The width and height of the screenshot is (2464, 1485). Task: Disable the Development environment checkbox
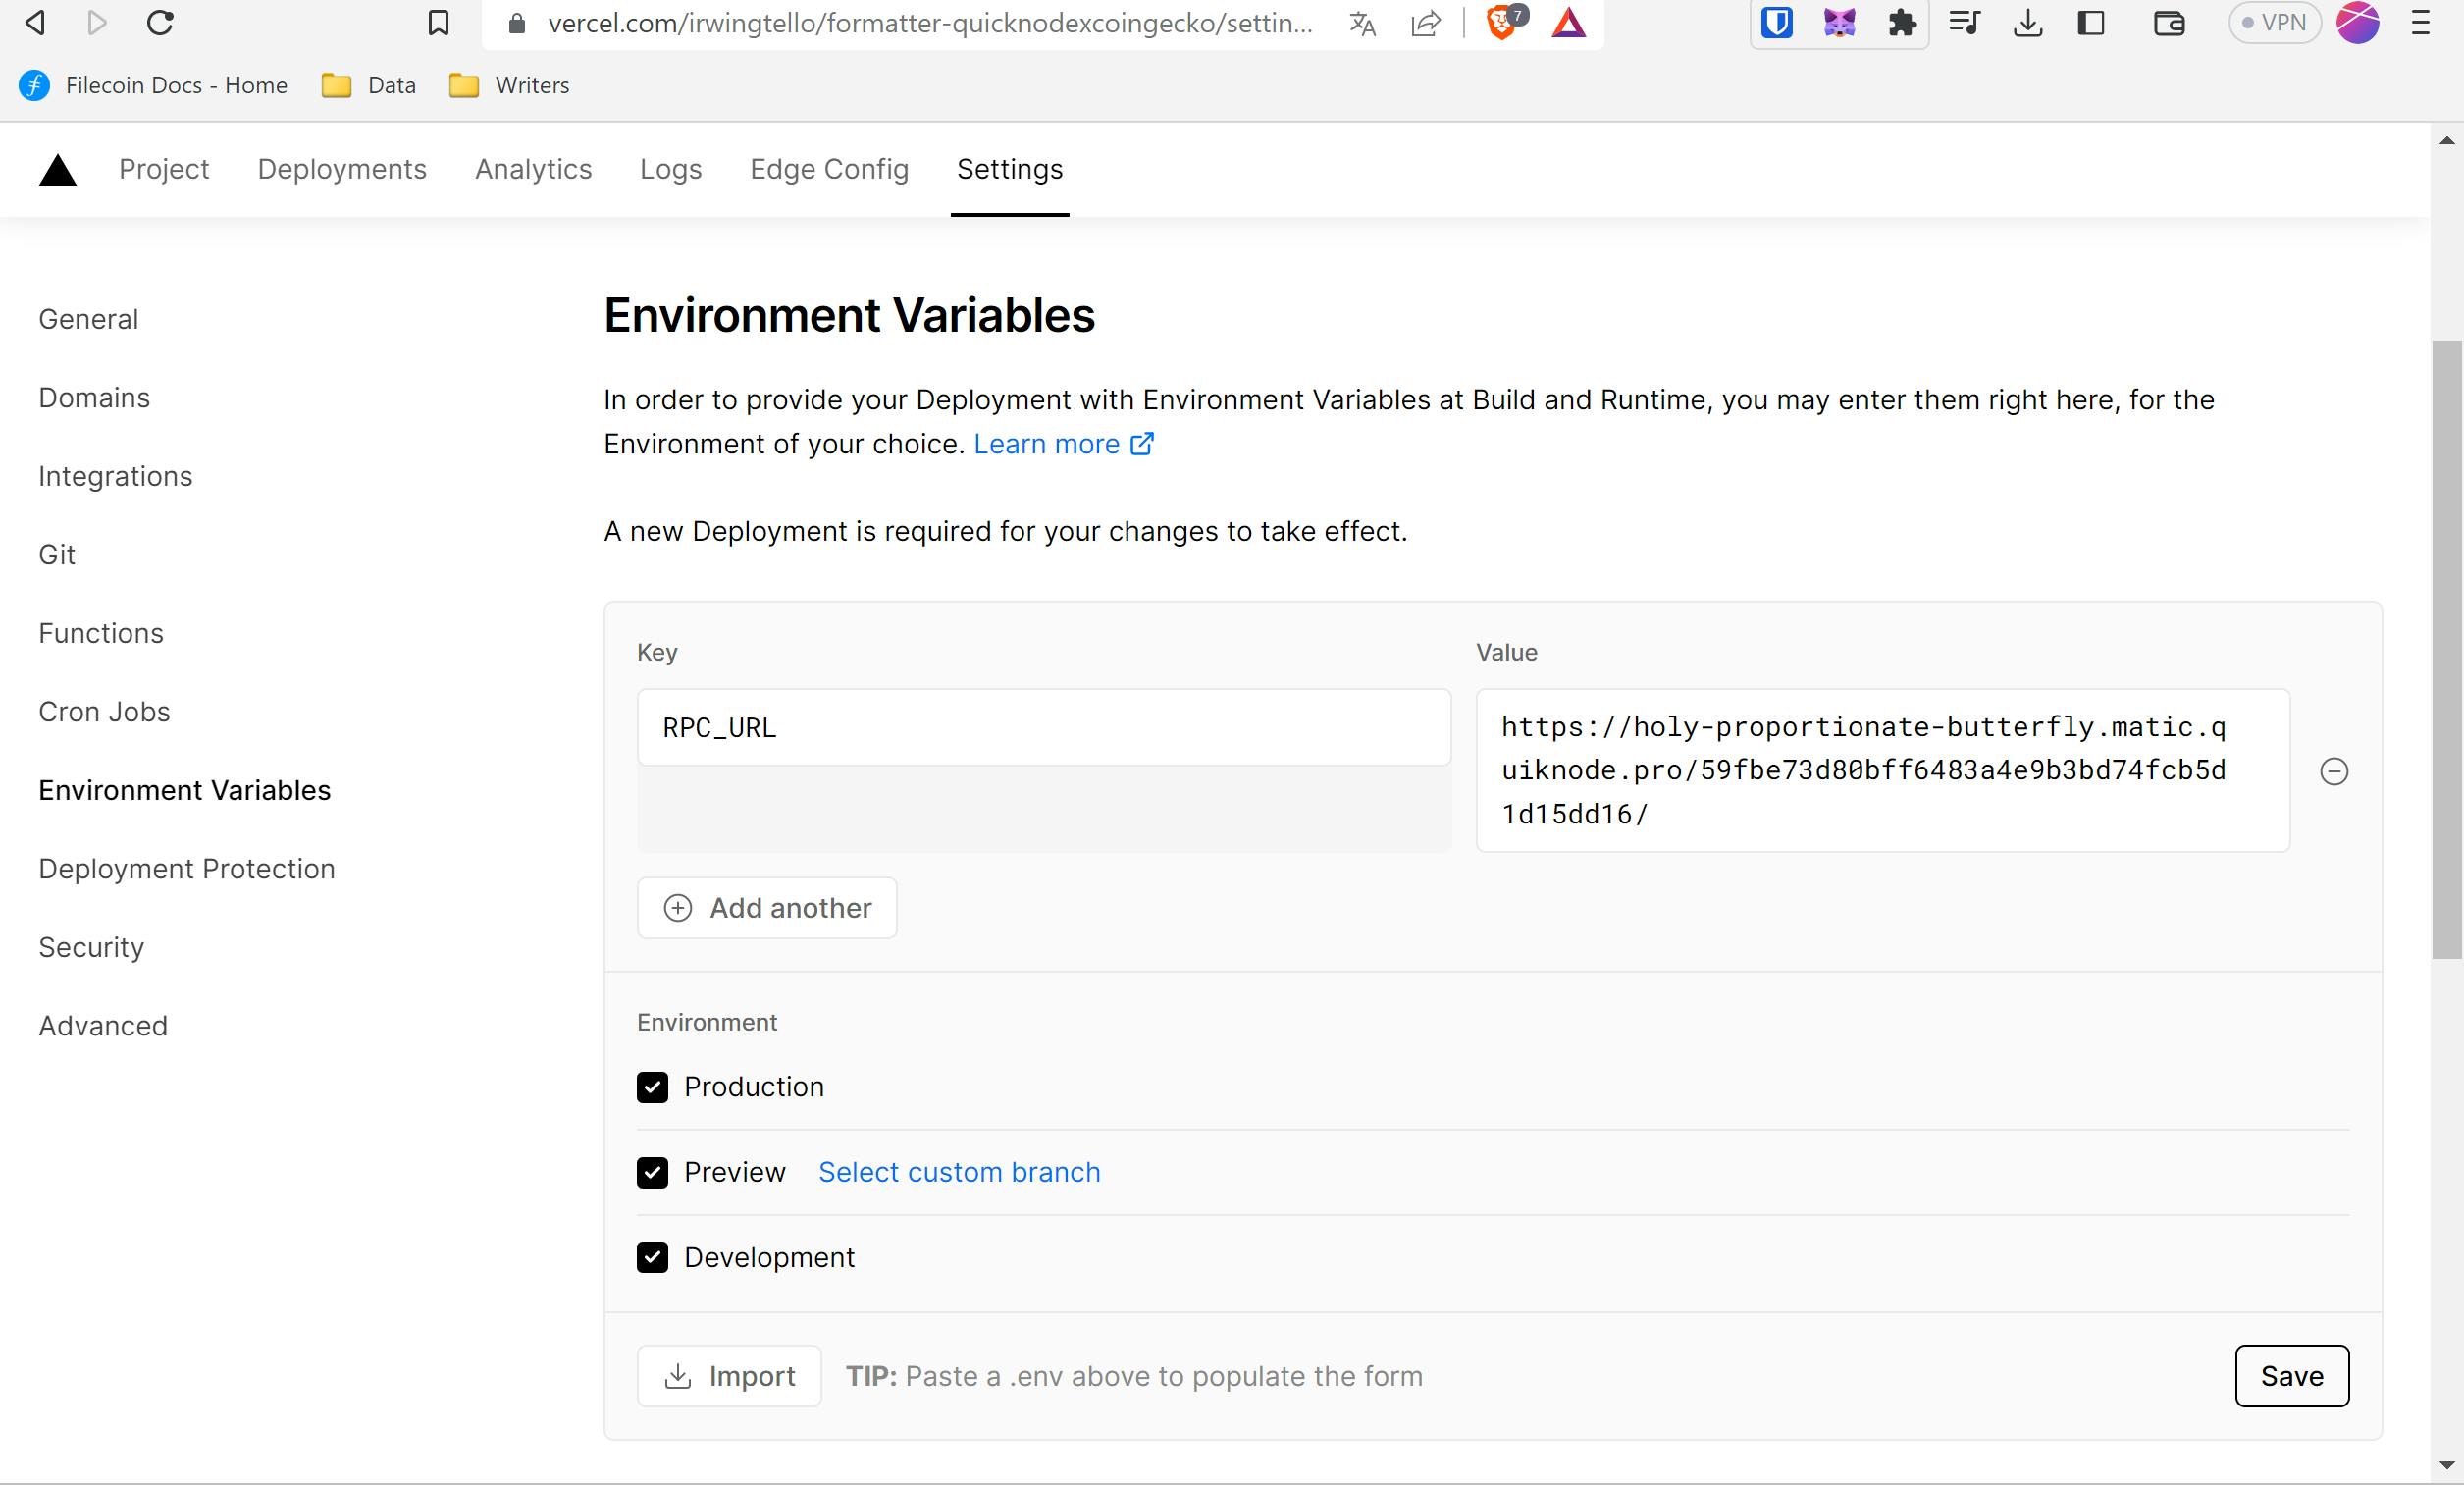pyautogui.click(x=653, y=1256)
